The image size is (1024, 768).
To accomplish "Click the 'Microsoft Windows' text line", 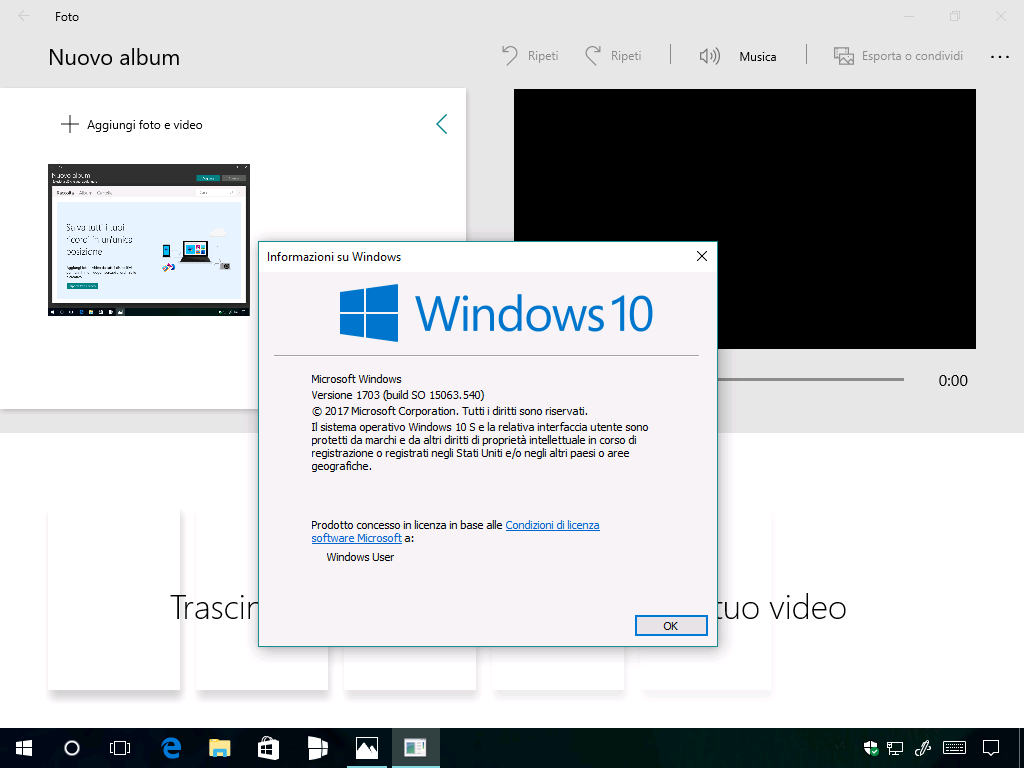I will 356,379.
